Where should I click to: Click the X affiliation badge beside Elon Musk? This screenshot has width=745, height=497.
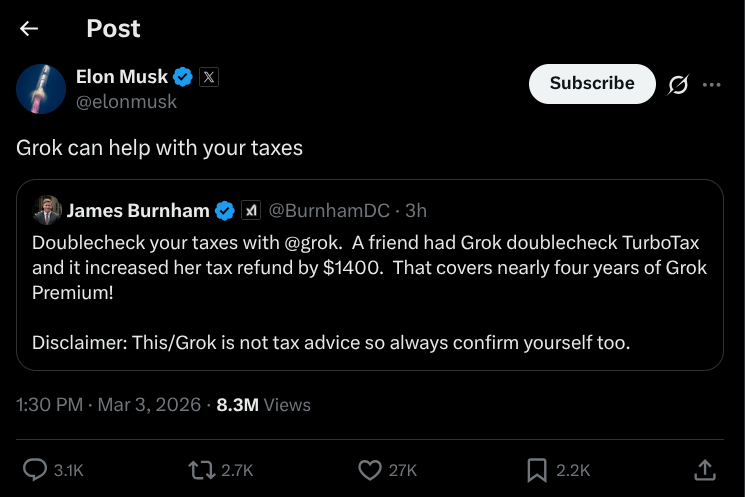(208, 76)
